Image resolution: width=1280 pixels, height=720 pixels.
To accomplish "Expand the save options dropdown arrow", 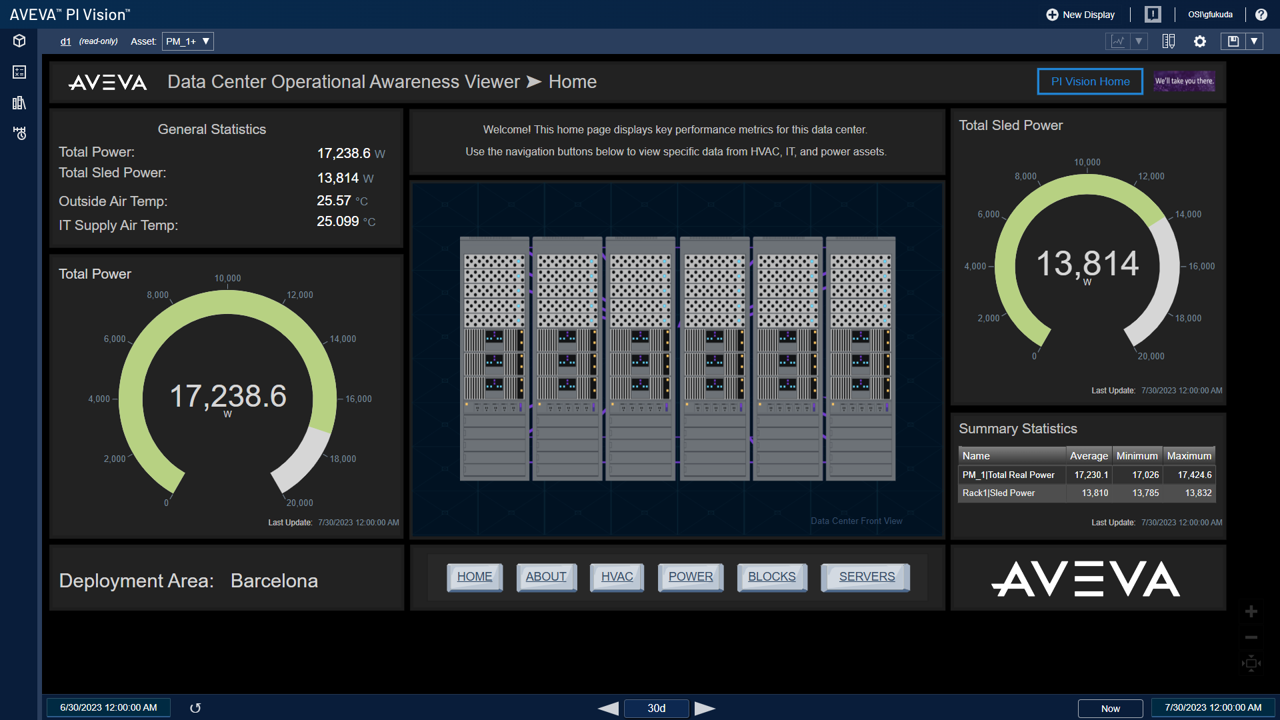I will 1254,41.
